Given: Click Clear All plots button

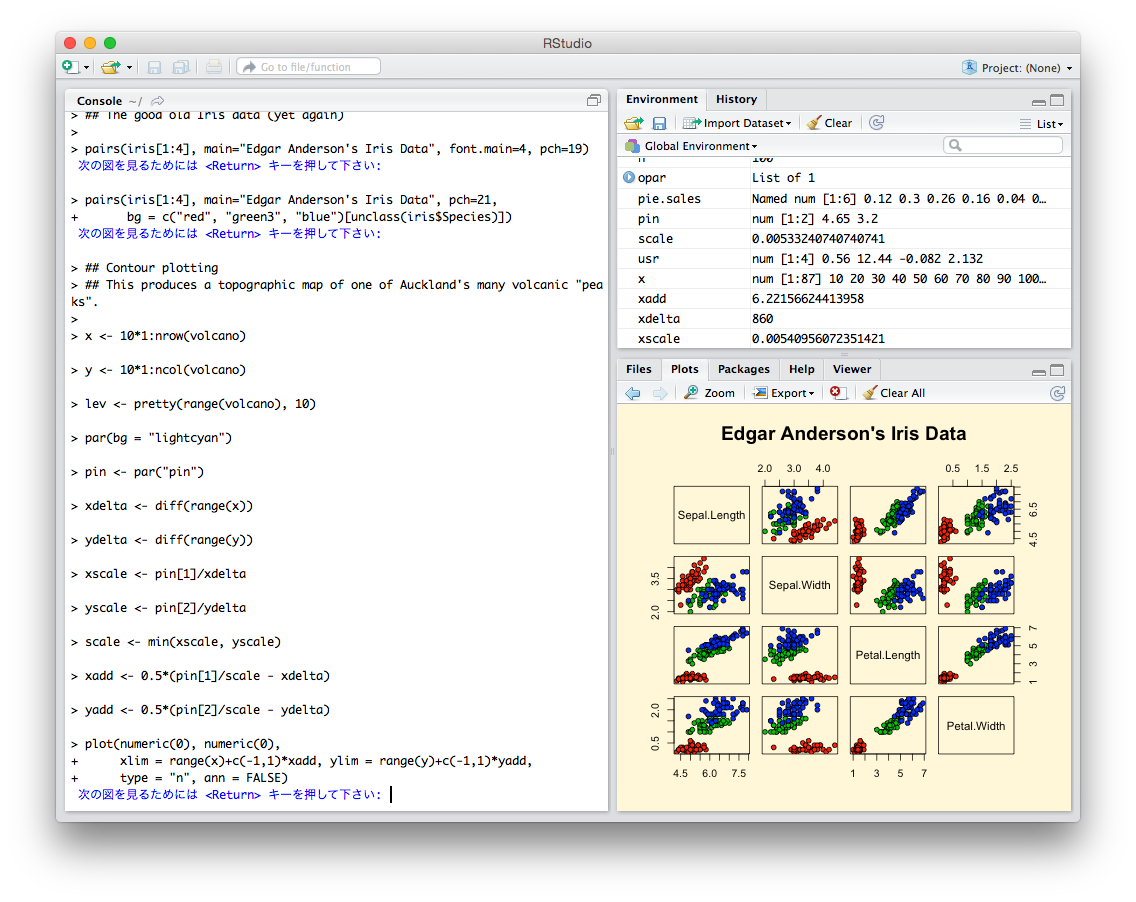Looking at the screenshot, I should 893,393.
